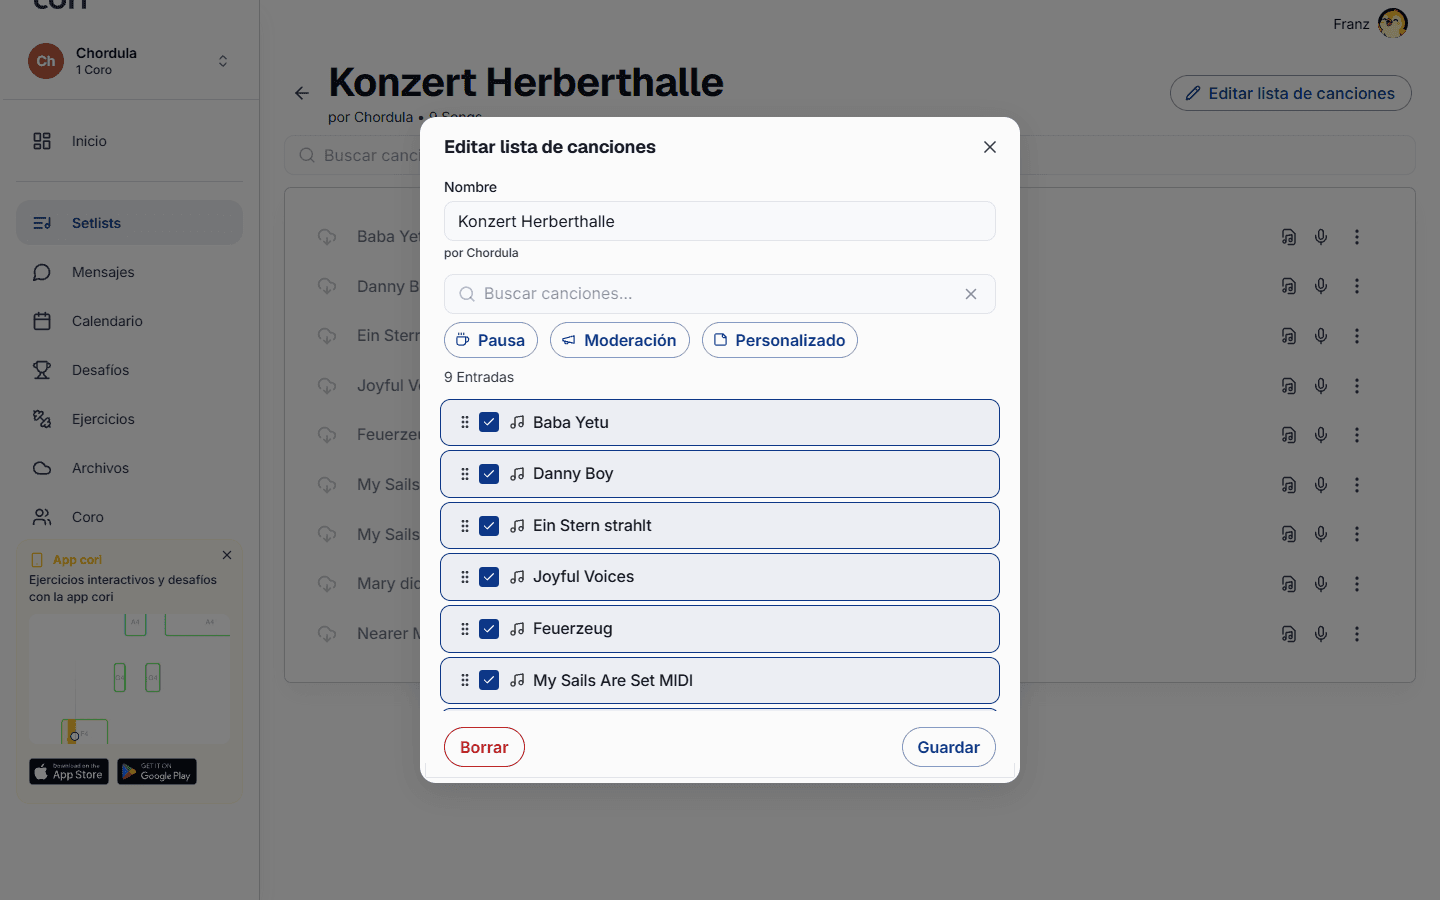This screenshot has height=900, width=1440.
Task: Click Franz's user avatar
Action: tap(1392, 23)
